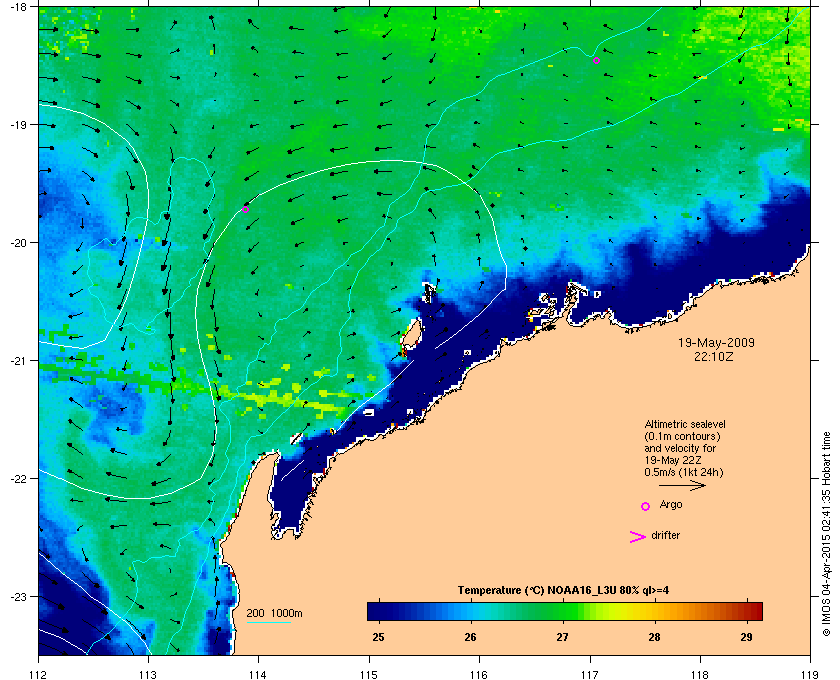Click the '0.5m/s (1kt 24h)' legend text

tap(684, 473)
